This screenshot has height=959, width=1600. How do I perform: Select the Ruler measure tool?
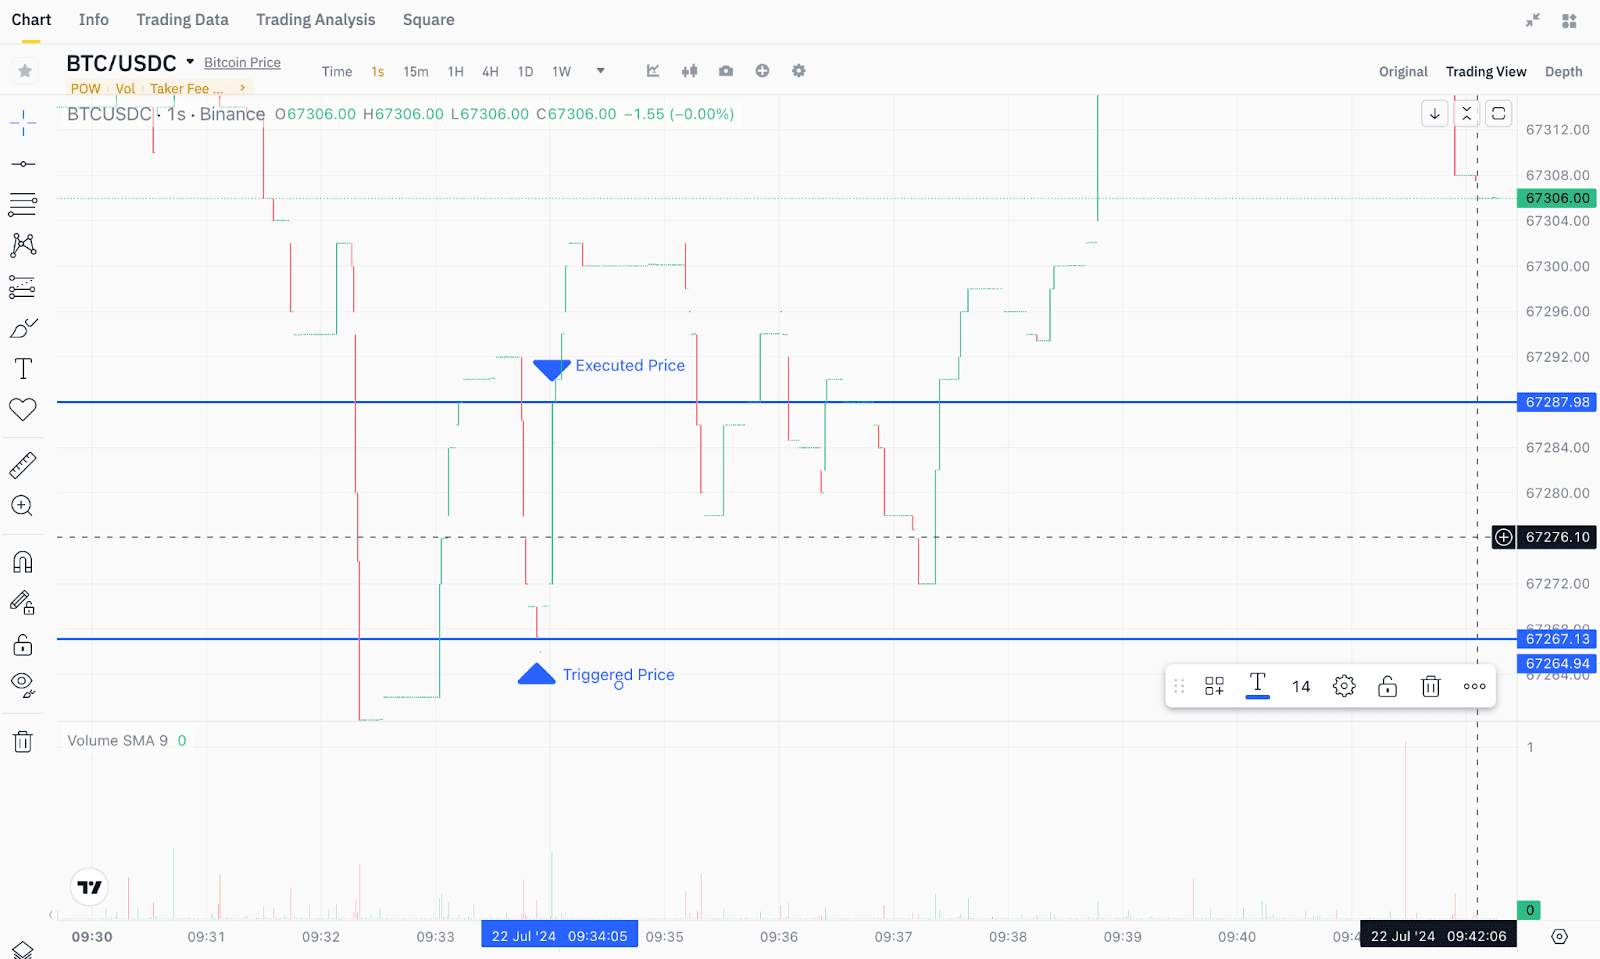(23, 465)
